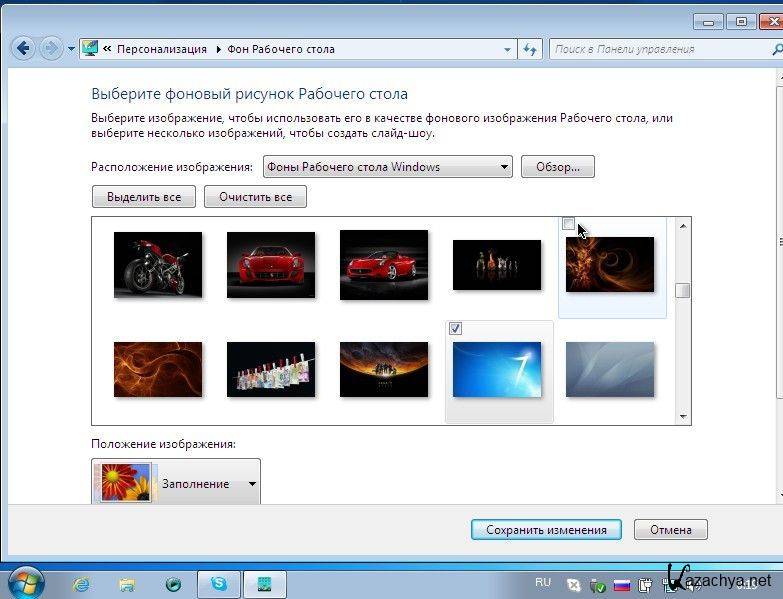This screenshot has height=599, width=783.
Task: Select the red Ducati motorcycle wallpaper
Action: [x=158, y=264]
